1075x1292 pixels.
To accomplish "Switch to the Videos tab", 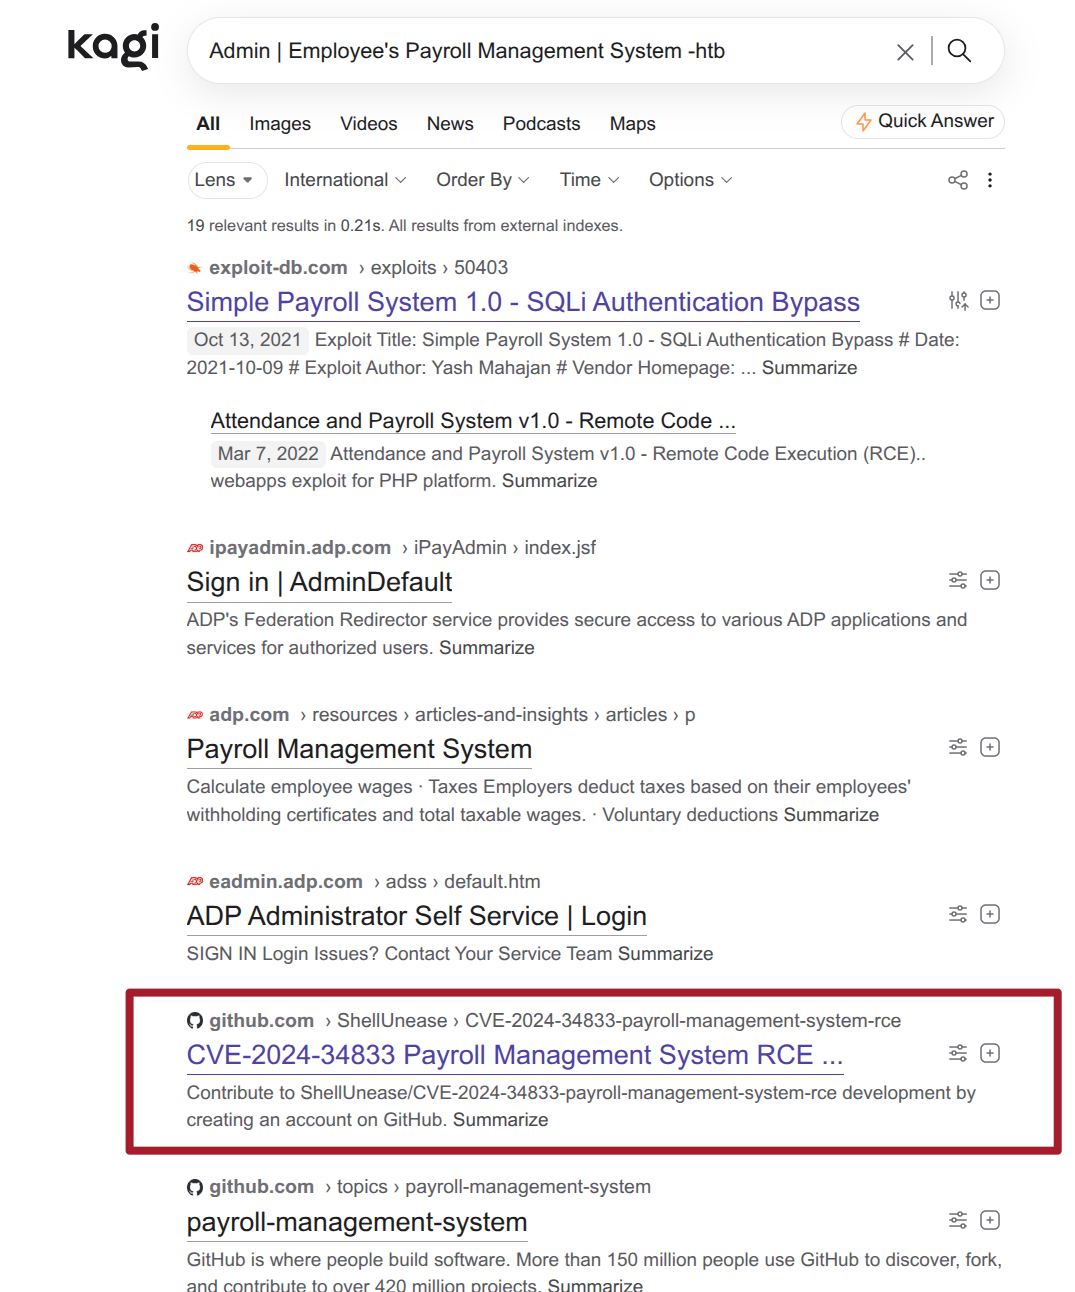I will pyautogui.click(x=369, y=124).
